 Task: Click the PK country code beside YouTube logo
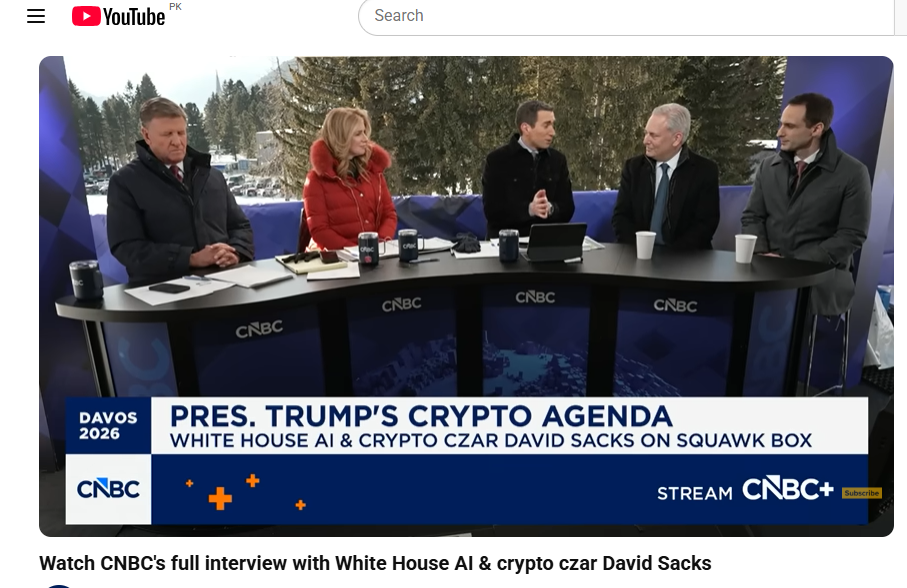175,6
